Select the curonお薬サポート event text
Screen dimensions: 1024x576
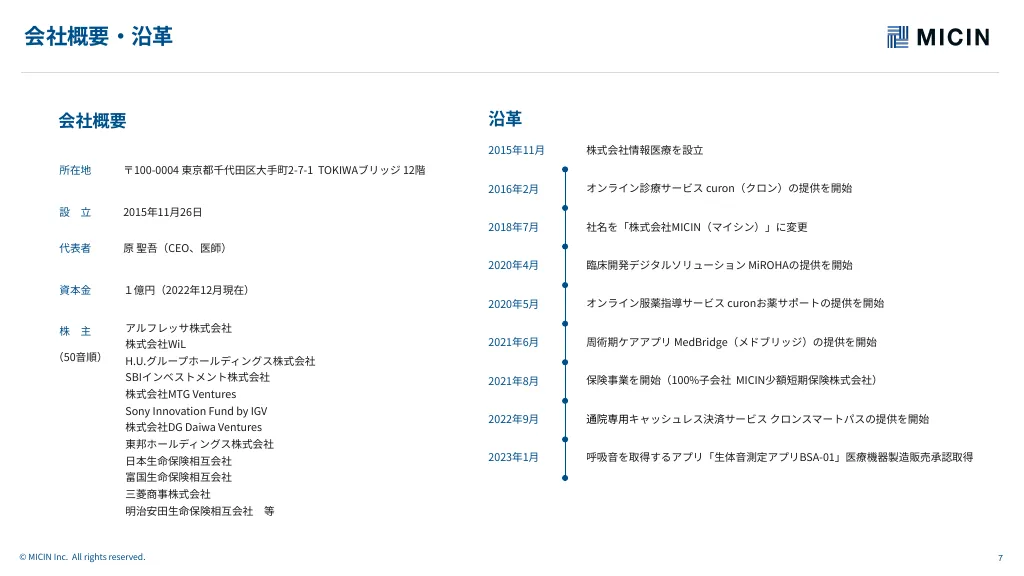click(735, 303)
